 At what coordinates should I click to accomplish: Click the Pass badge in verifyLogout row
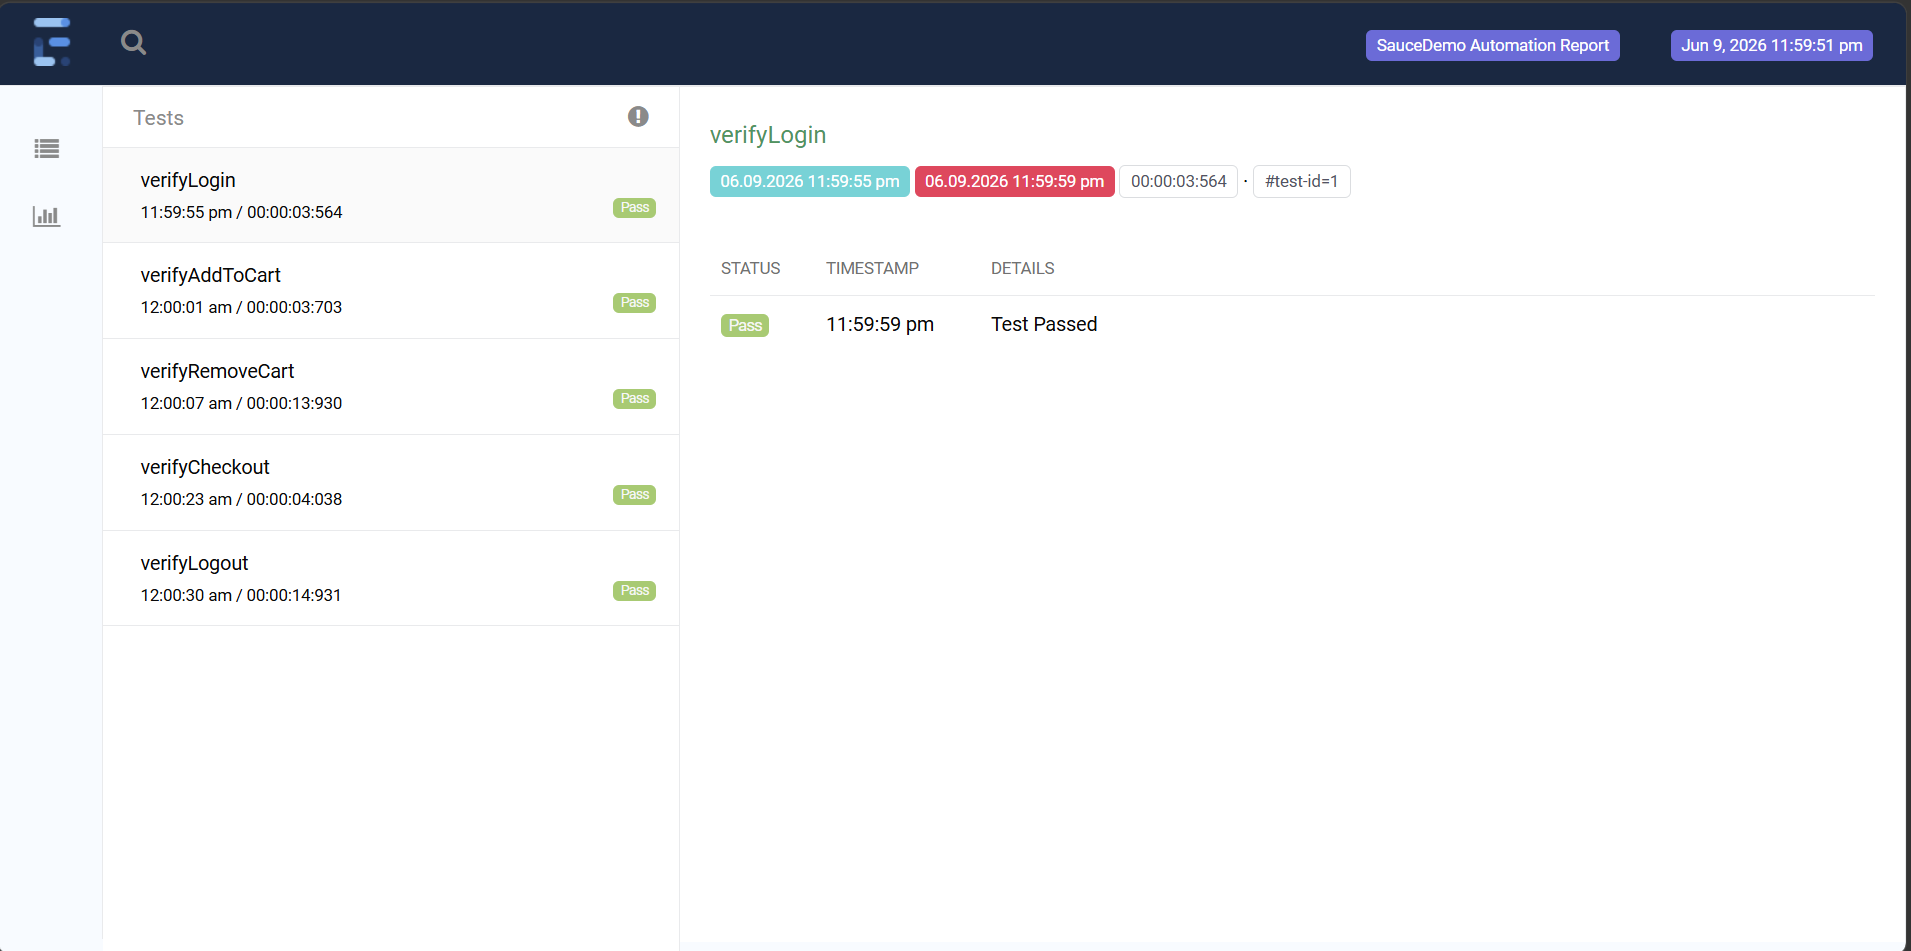point(634,591)
